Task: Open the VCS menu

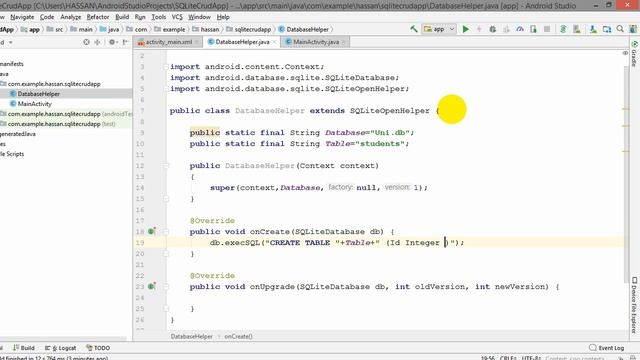Action: click(177, 17)
